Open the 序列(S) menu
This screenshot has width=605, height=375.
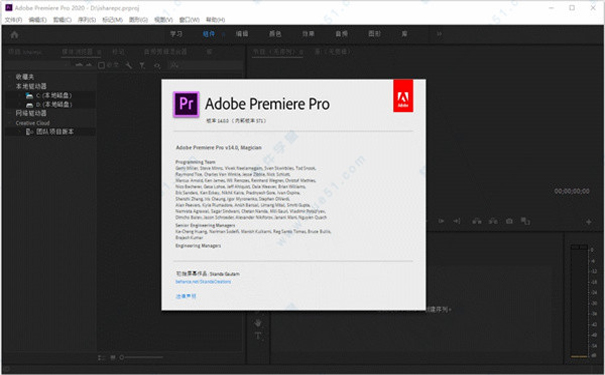87,20
